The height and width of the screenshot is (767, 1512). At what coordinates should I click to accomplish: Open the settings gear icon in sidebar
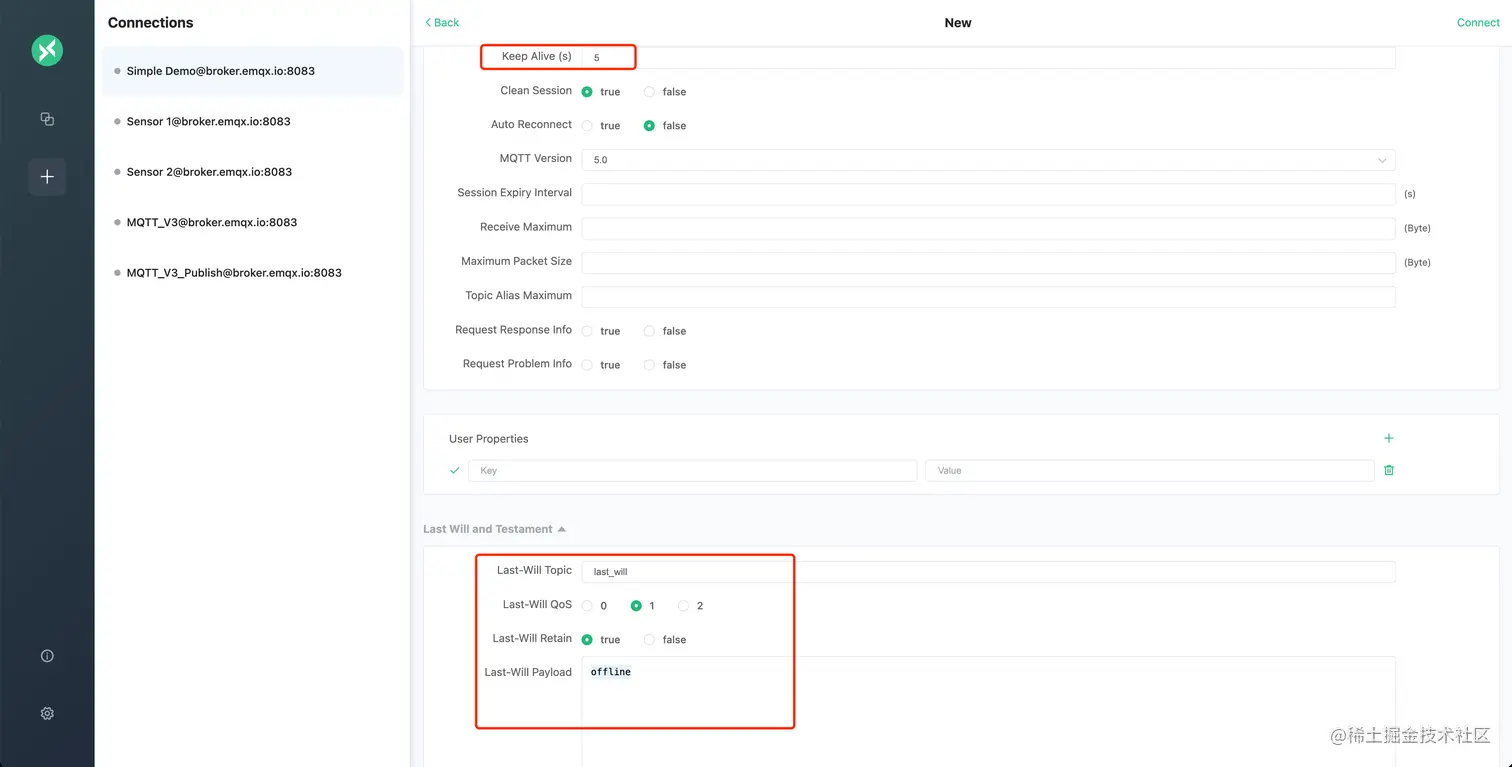47,714
